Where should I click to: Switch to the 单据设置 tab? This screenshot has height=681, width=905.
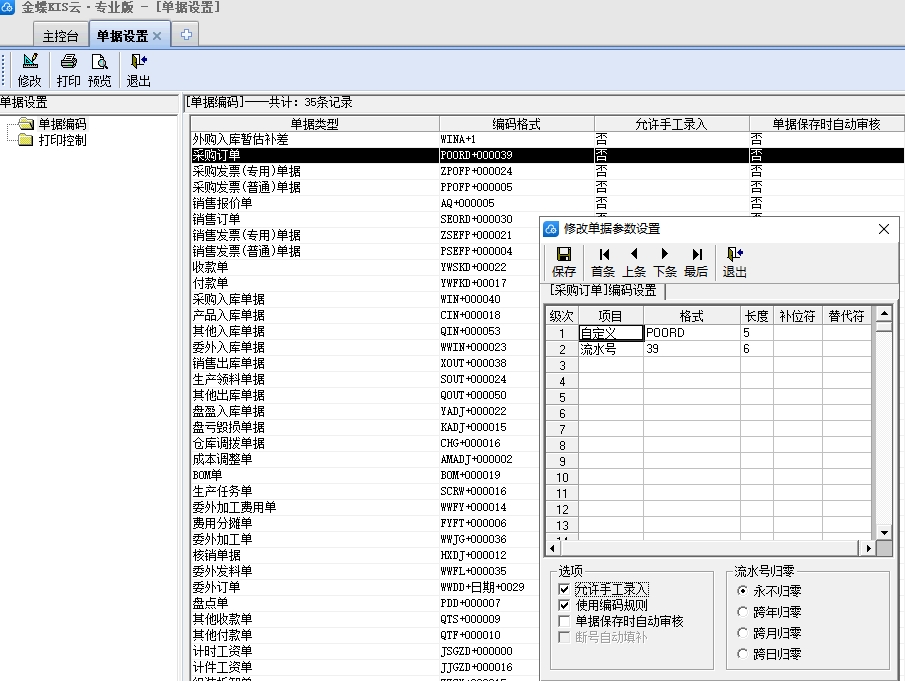click(123, 36)
